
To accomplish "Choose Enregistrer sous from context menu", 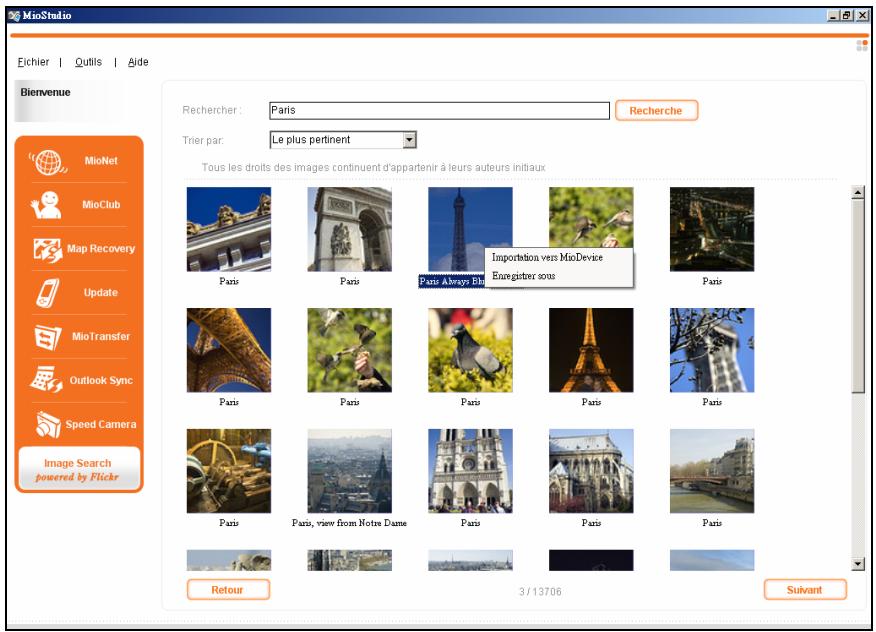I will pos(523,276).
